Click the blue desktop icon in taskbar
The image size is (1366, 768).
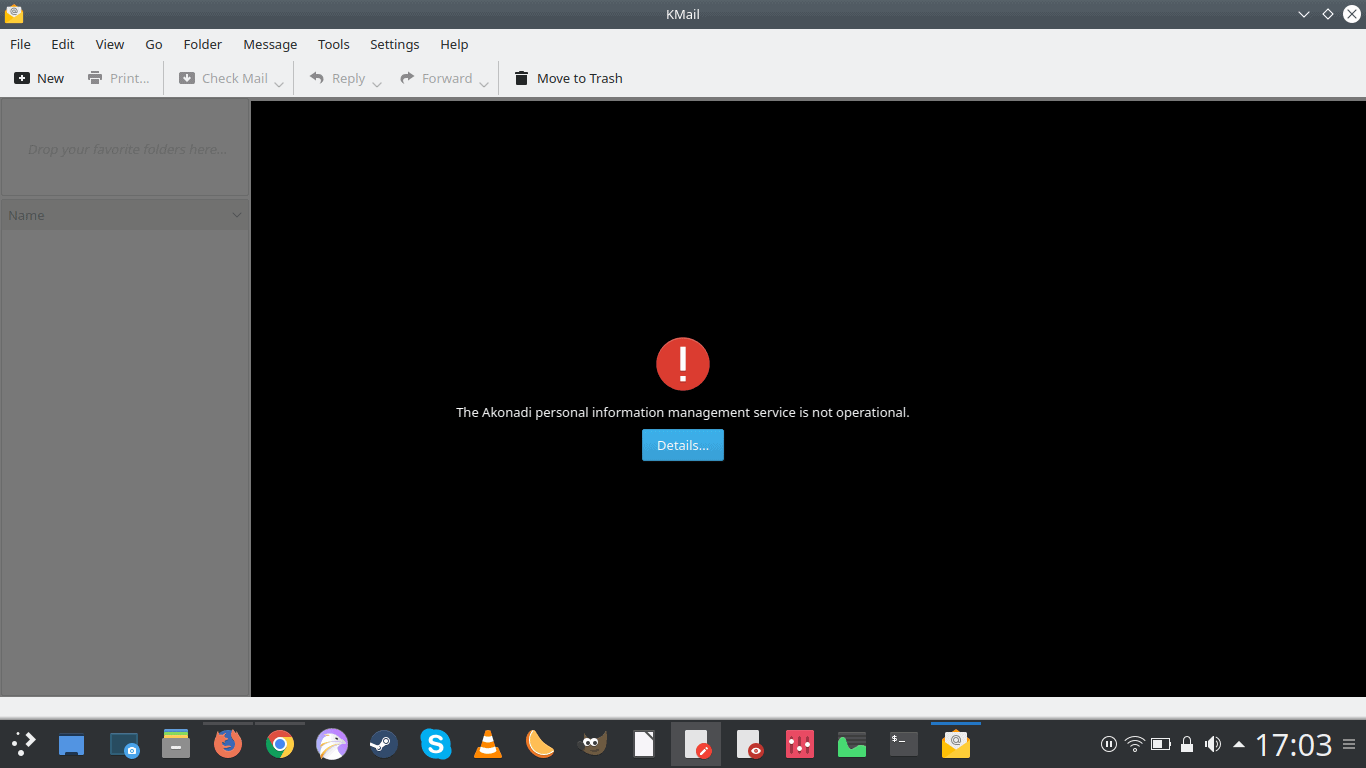[x=71, y=744]
